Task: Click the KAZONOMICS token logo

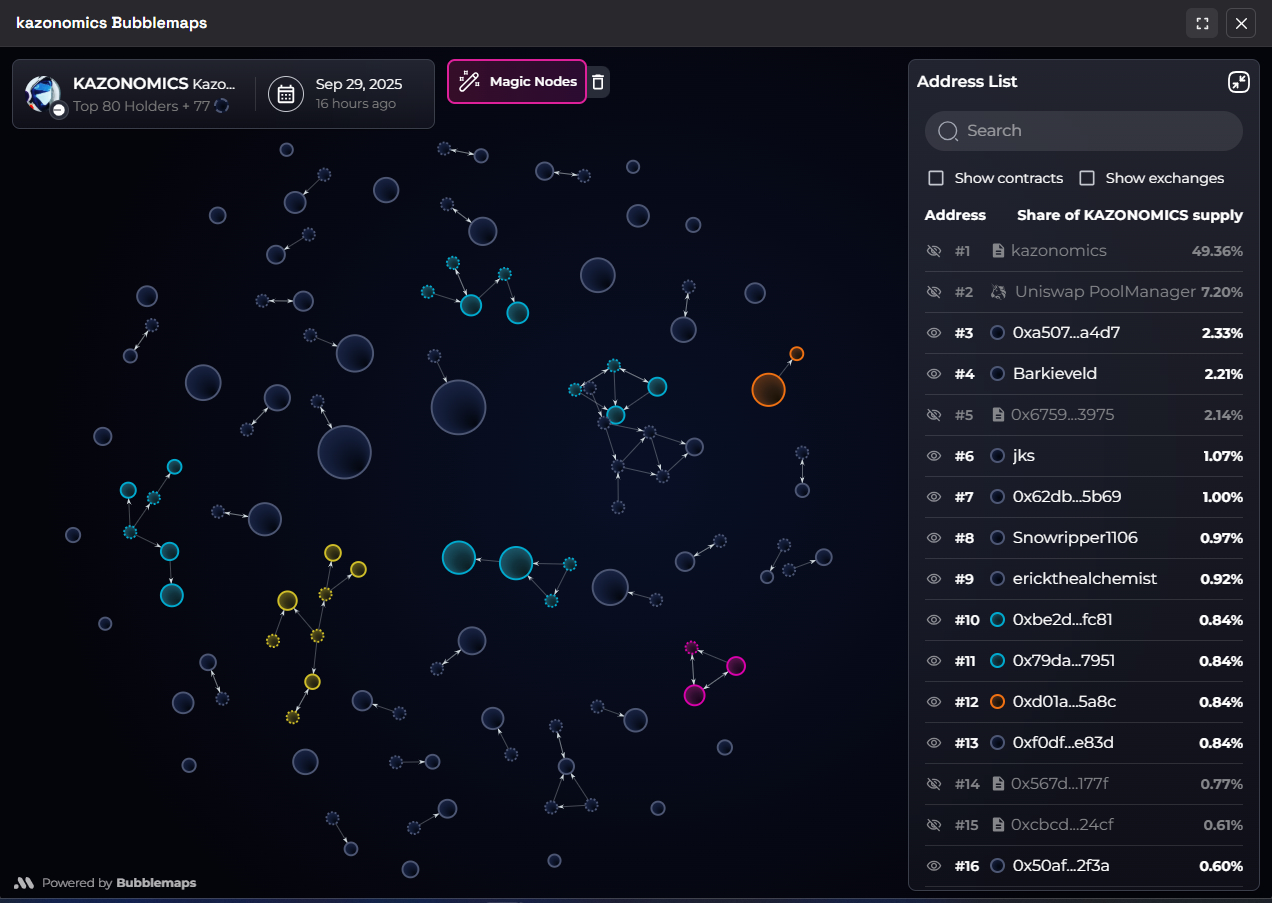Action: (x=43, y=93)
